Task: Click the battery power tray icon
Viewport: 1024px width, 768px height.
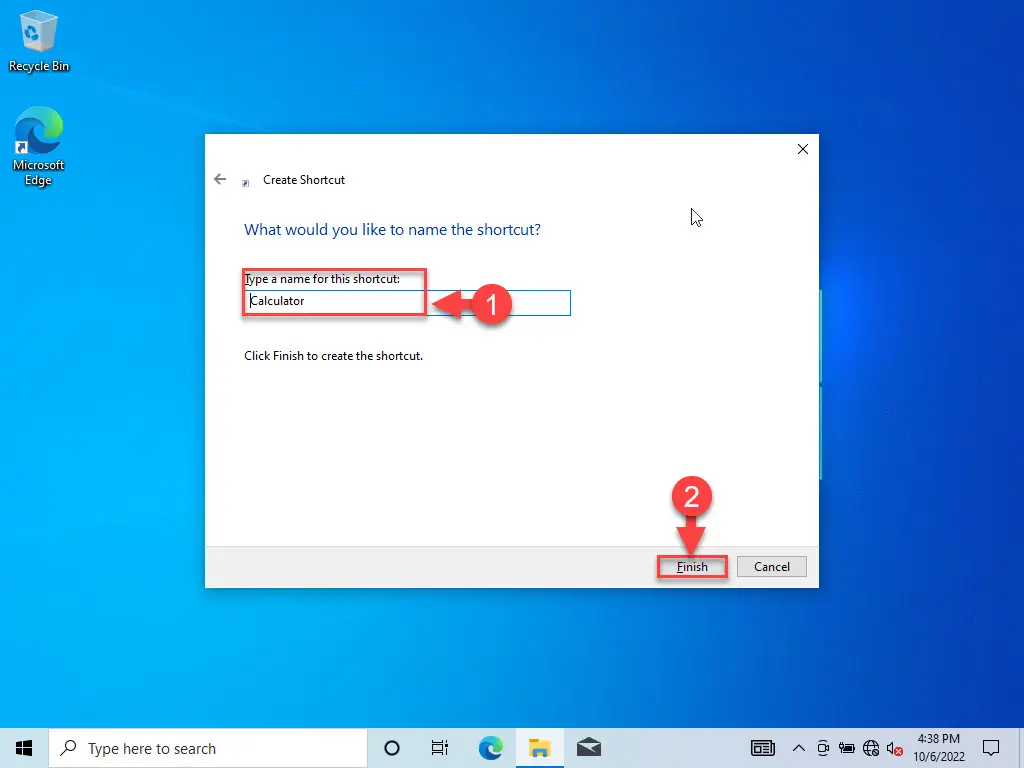Action: [x=847, y=748]
